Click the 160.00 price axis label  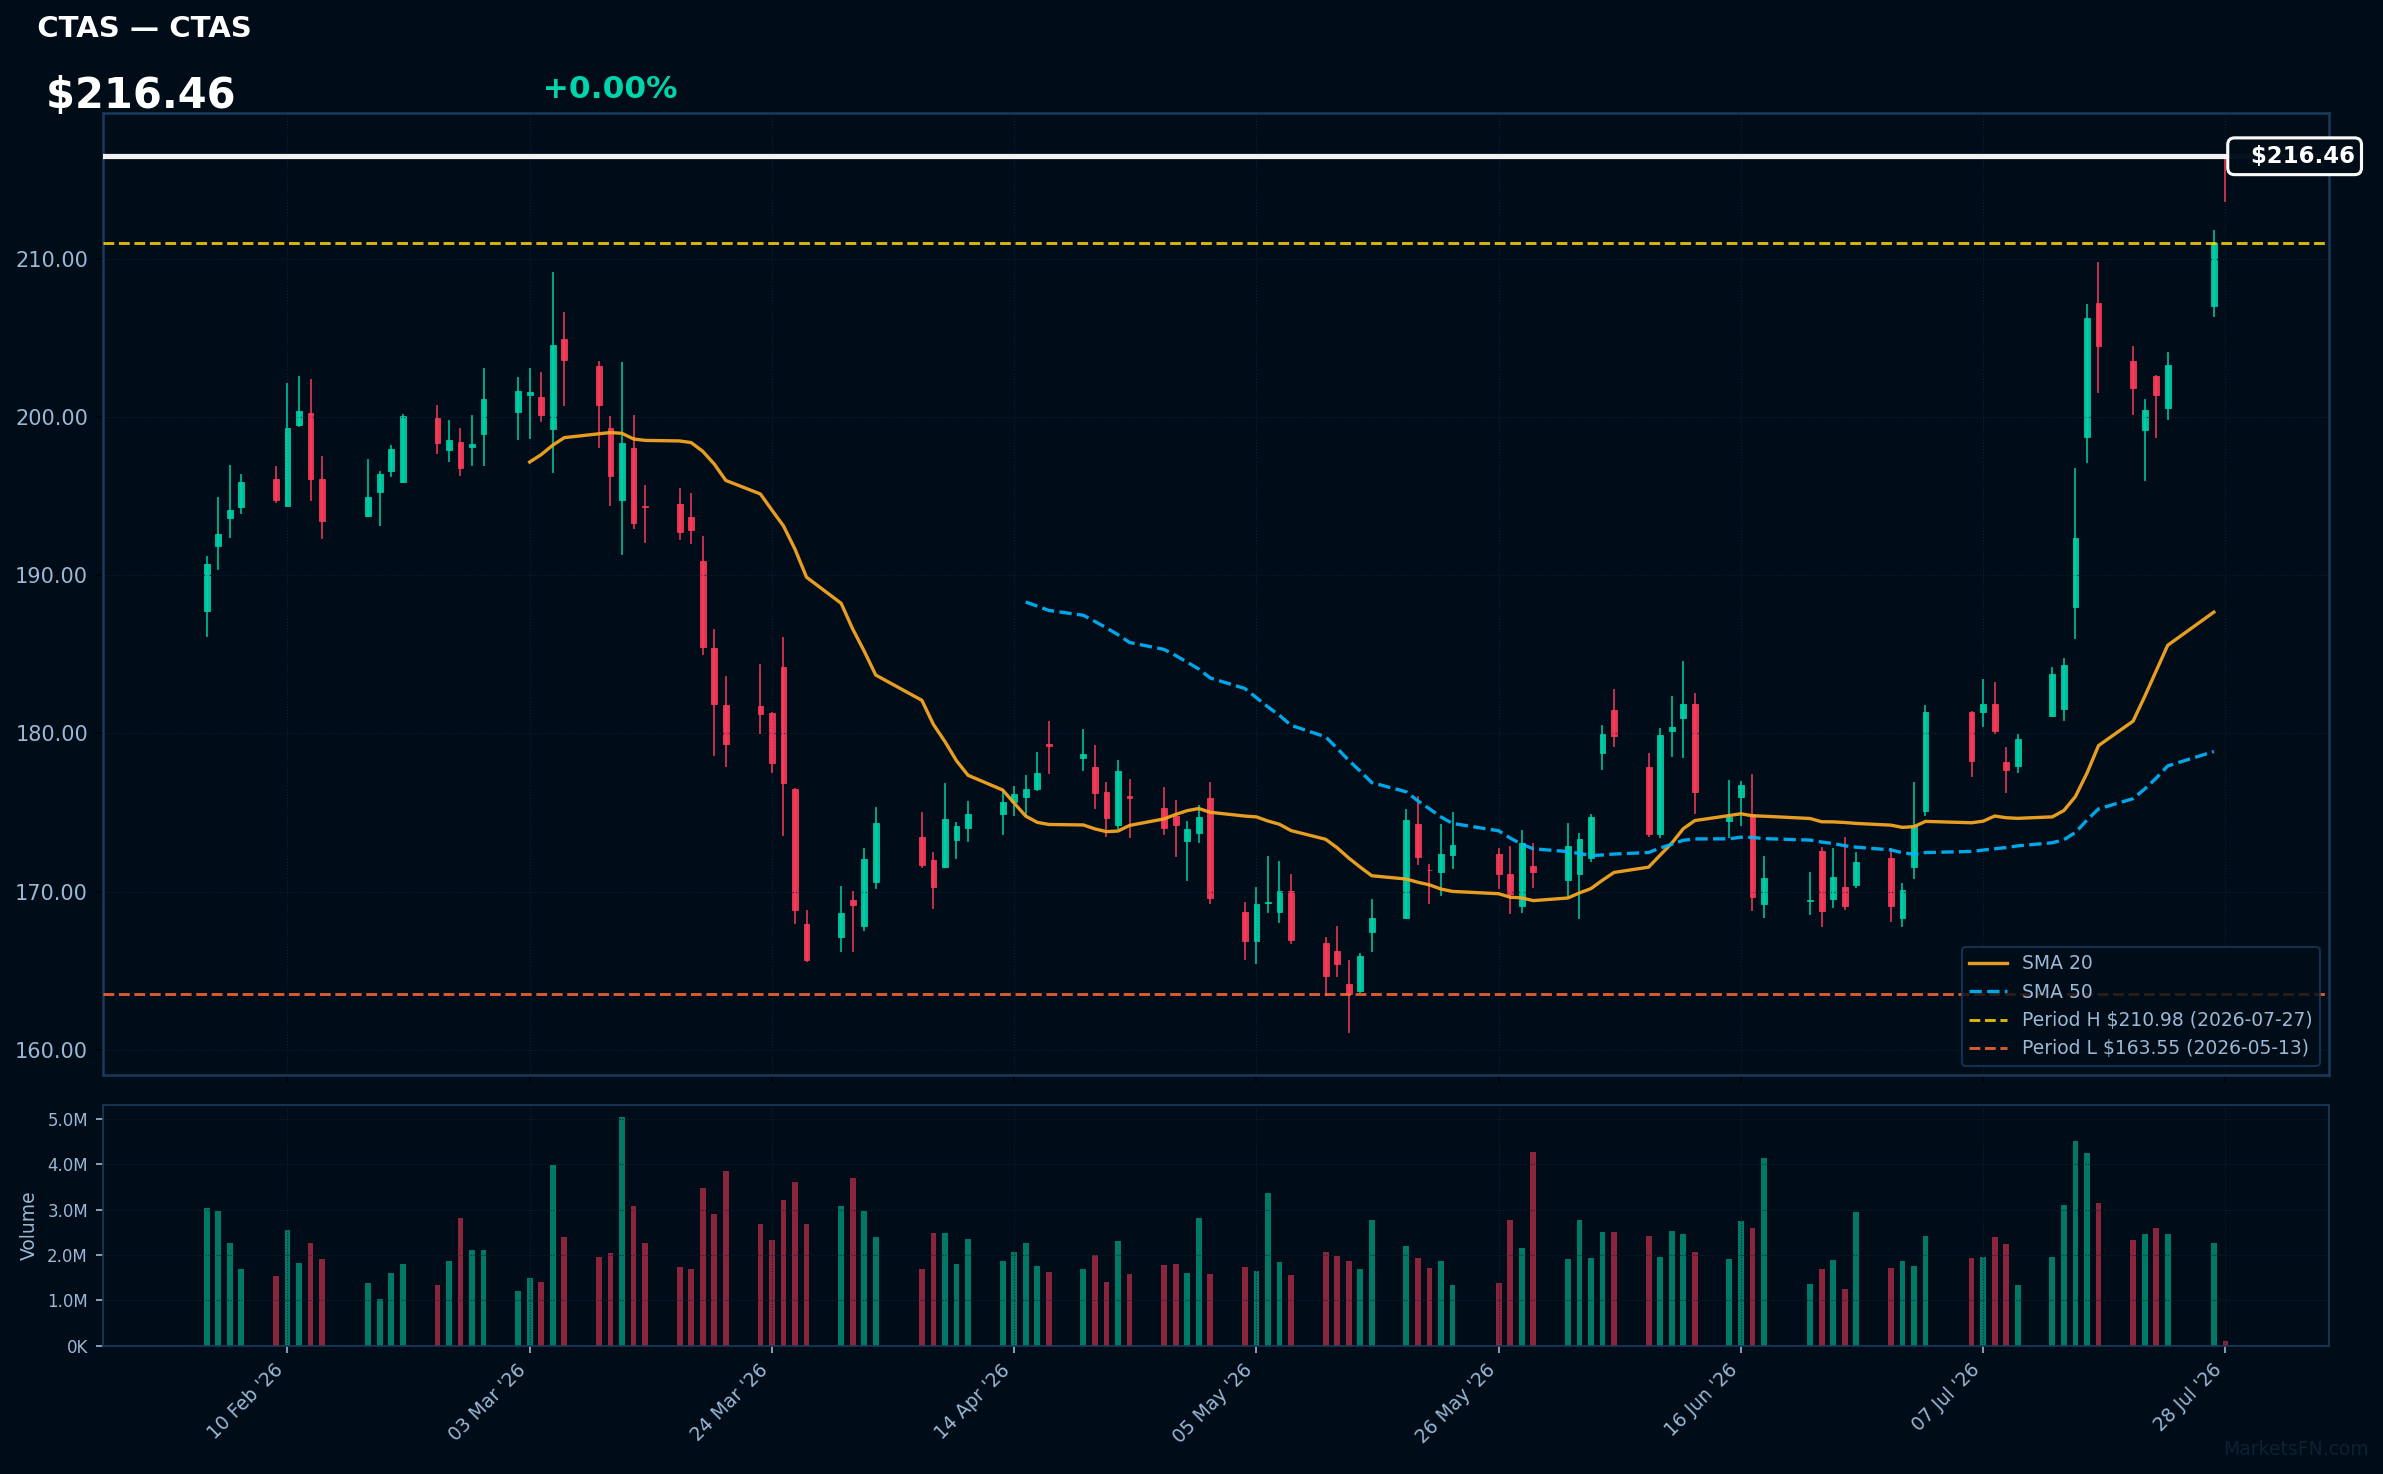click(52, 1051)
